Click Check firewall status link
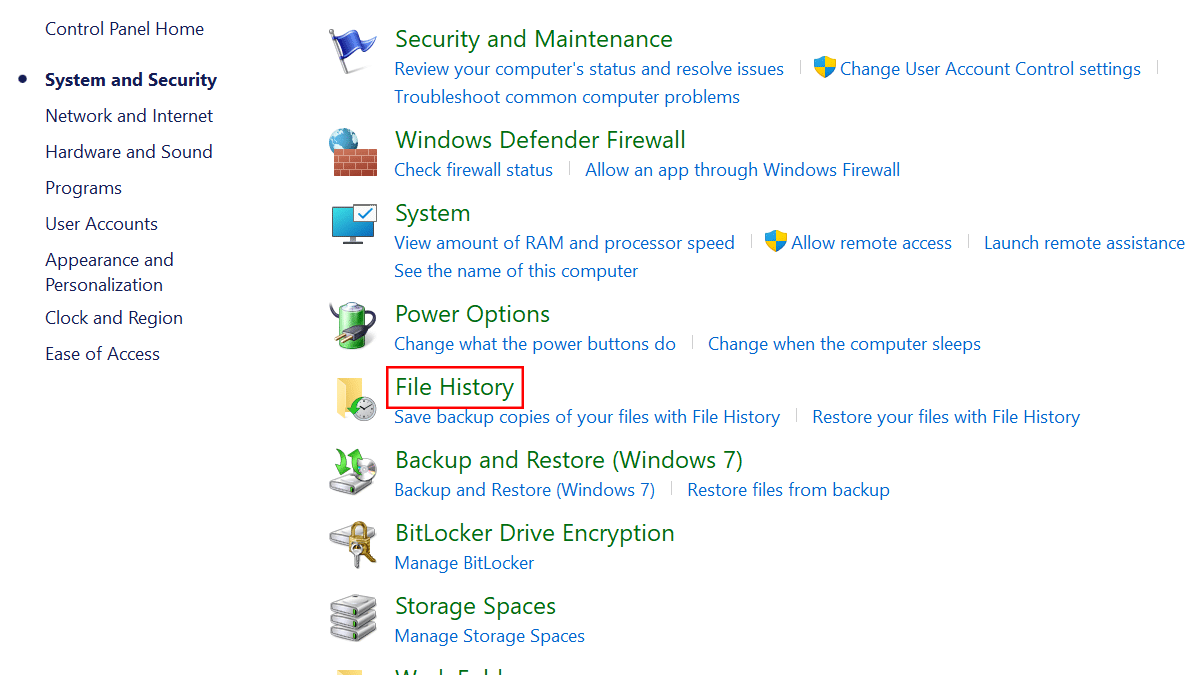Screen dimensions: 1200x675 coord(473,170)
